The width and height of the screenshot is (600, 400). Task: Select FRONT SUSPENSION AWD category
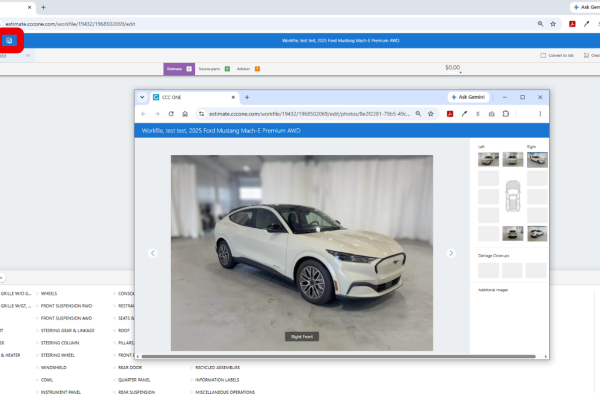(67, 318)
